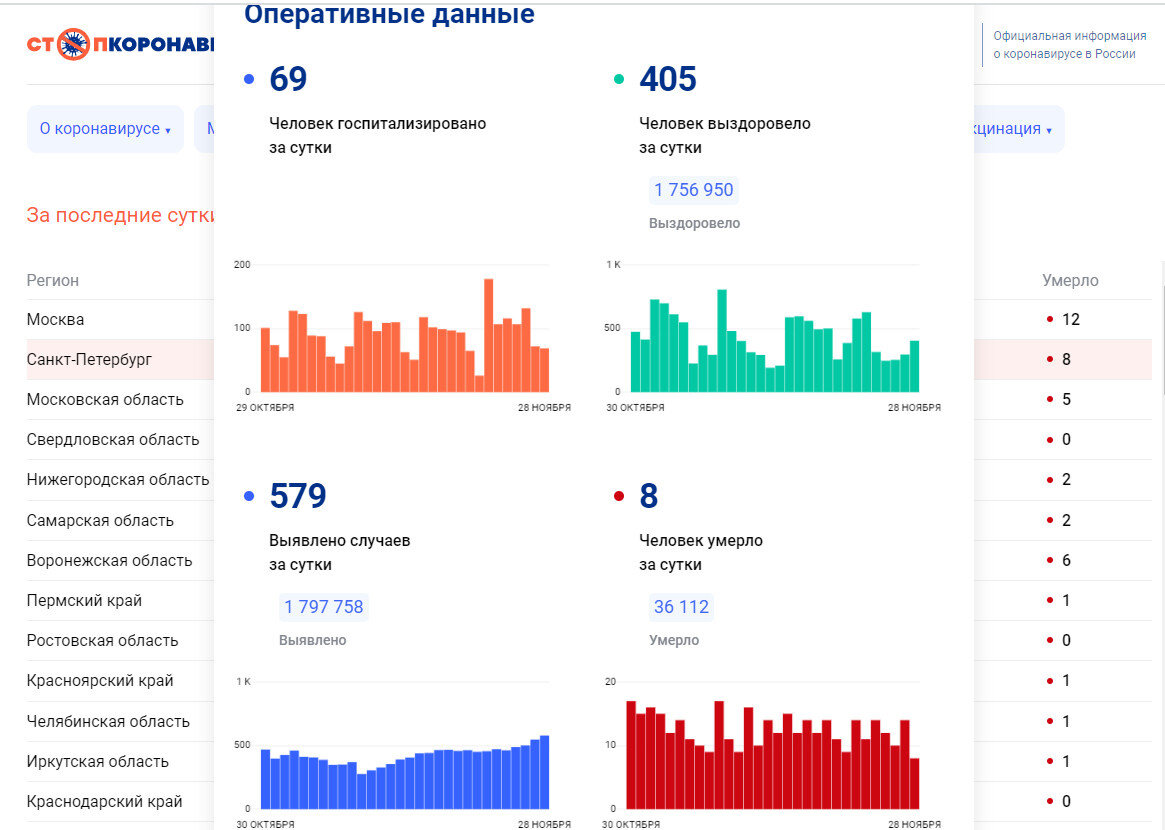This screenshot has width=1165, height=830.
Task: Click the green dot beside recovered count 405
Action: pos(620,78)
